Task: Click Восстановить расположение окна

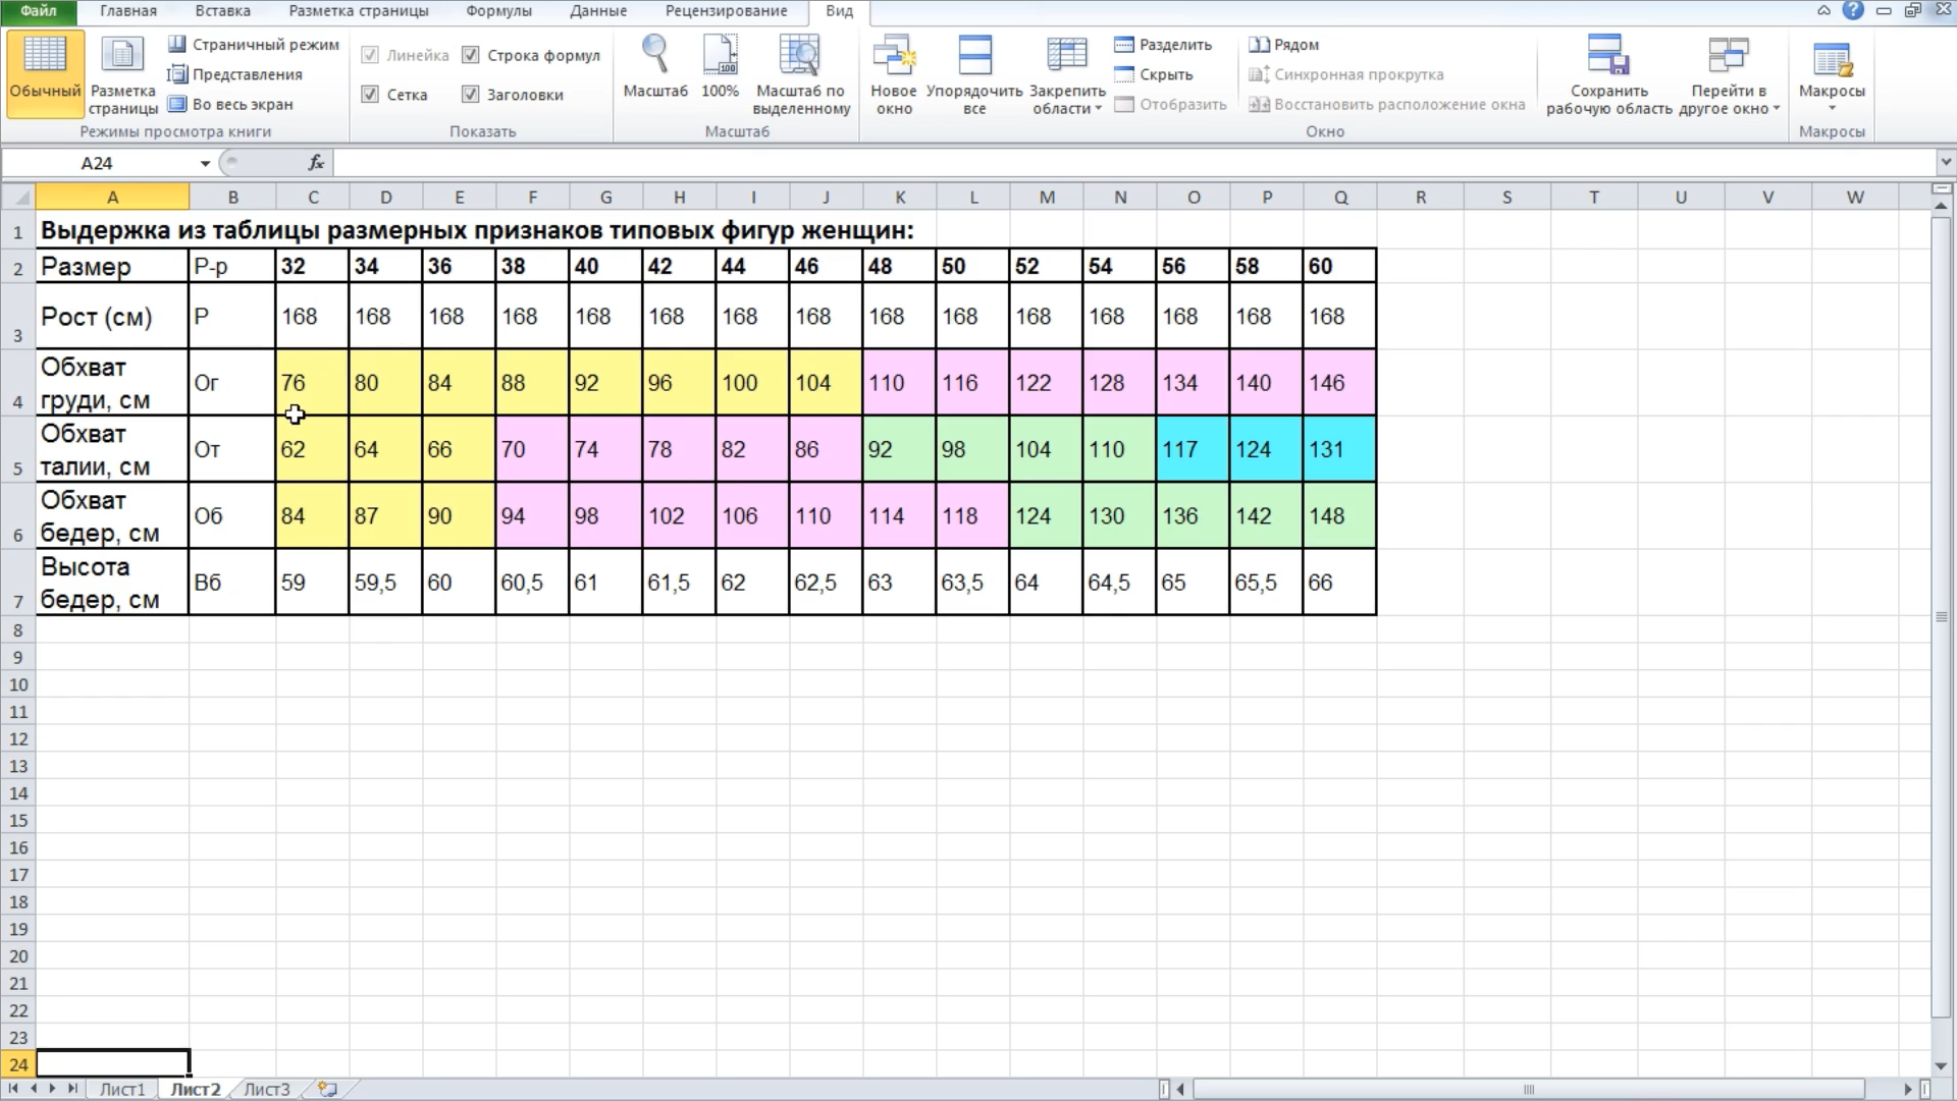Action: tap(1387, 104)
